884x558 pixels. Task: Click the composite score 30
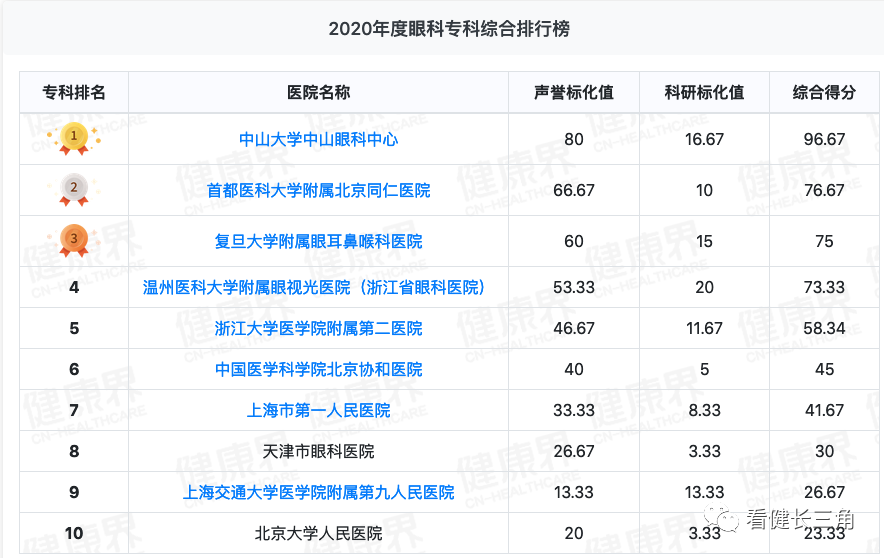pyautogui.click(x=824, y=451)
